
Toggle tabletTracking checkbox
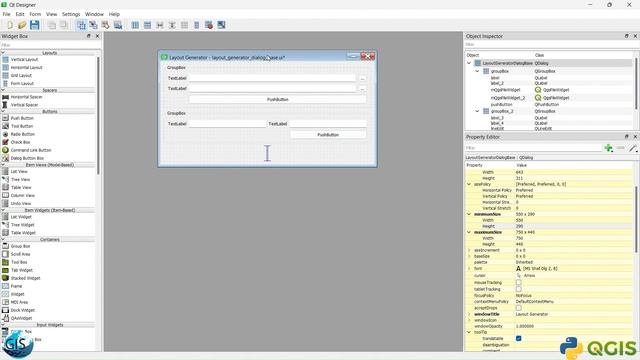[x=518, y=289]
